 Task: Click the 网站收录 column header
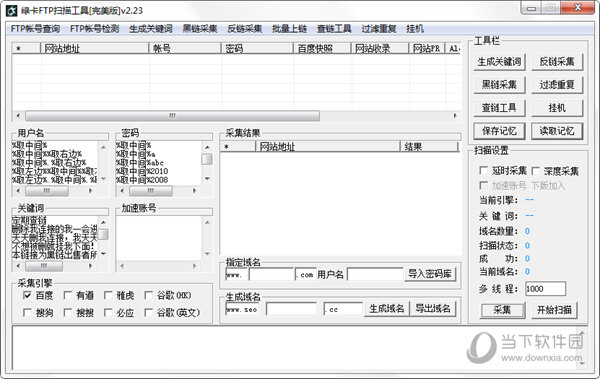coord(380,49)
